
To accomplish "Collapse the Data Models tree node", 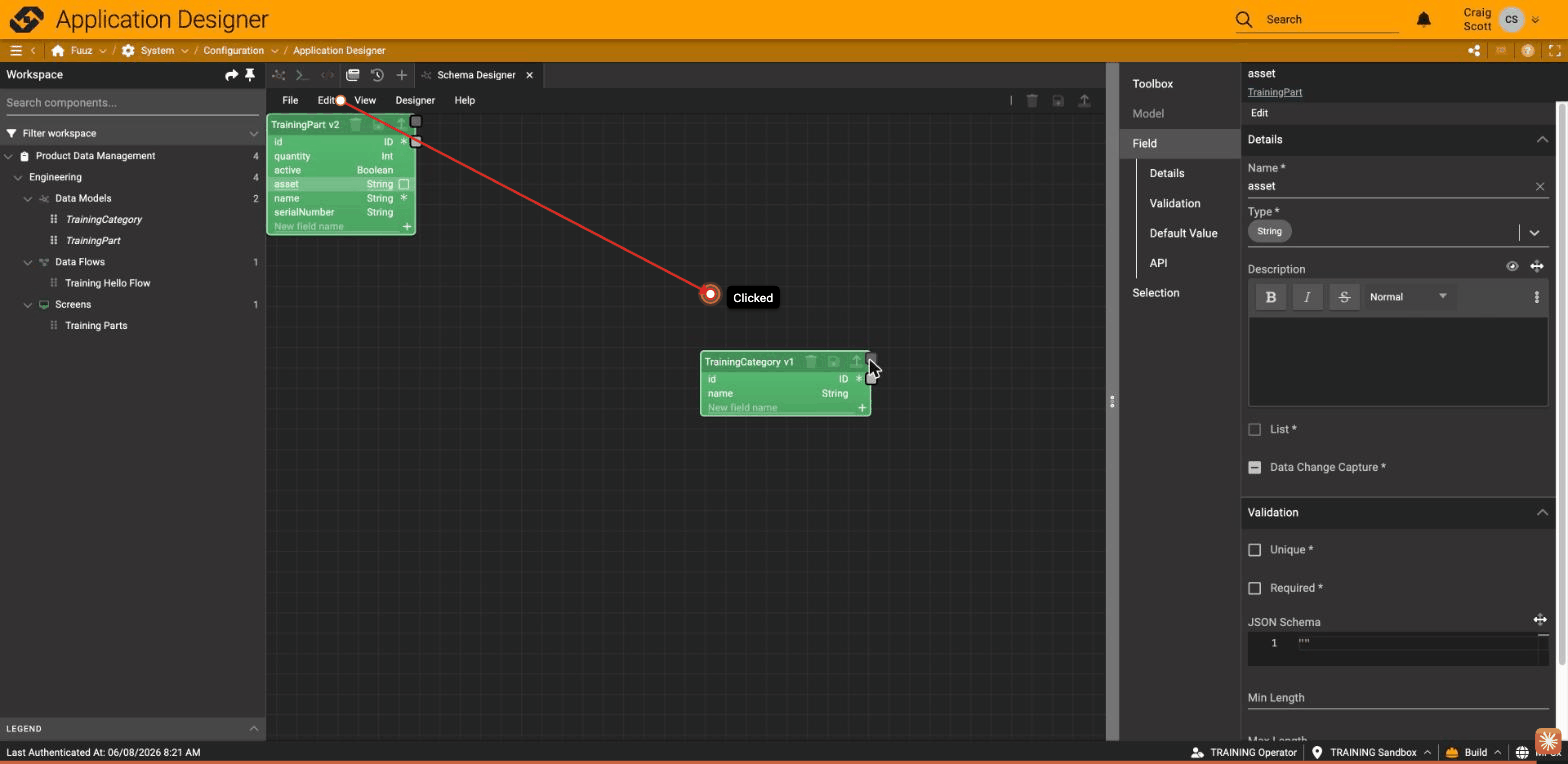I will 28,199.
